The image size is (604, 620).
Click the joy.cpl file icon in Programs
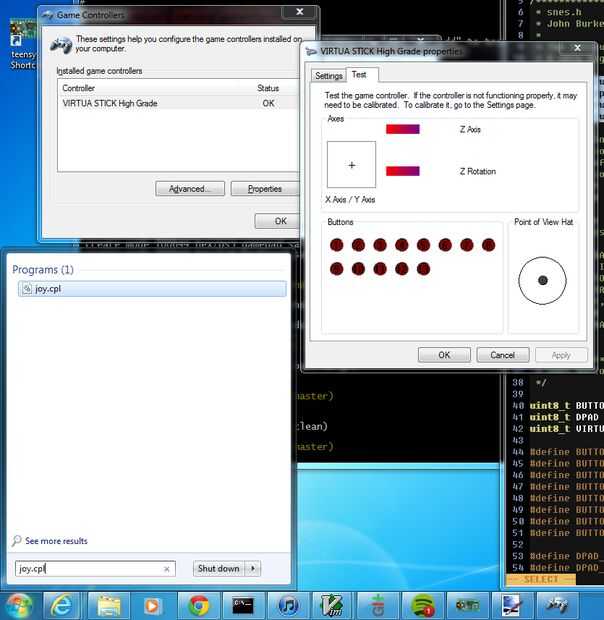[x=27, y=289]
